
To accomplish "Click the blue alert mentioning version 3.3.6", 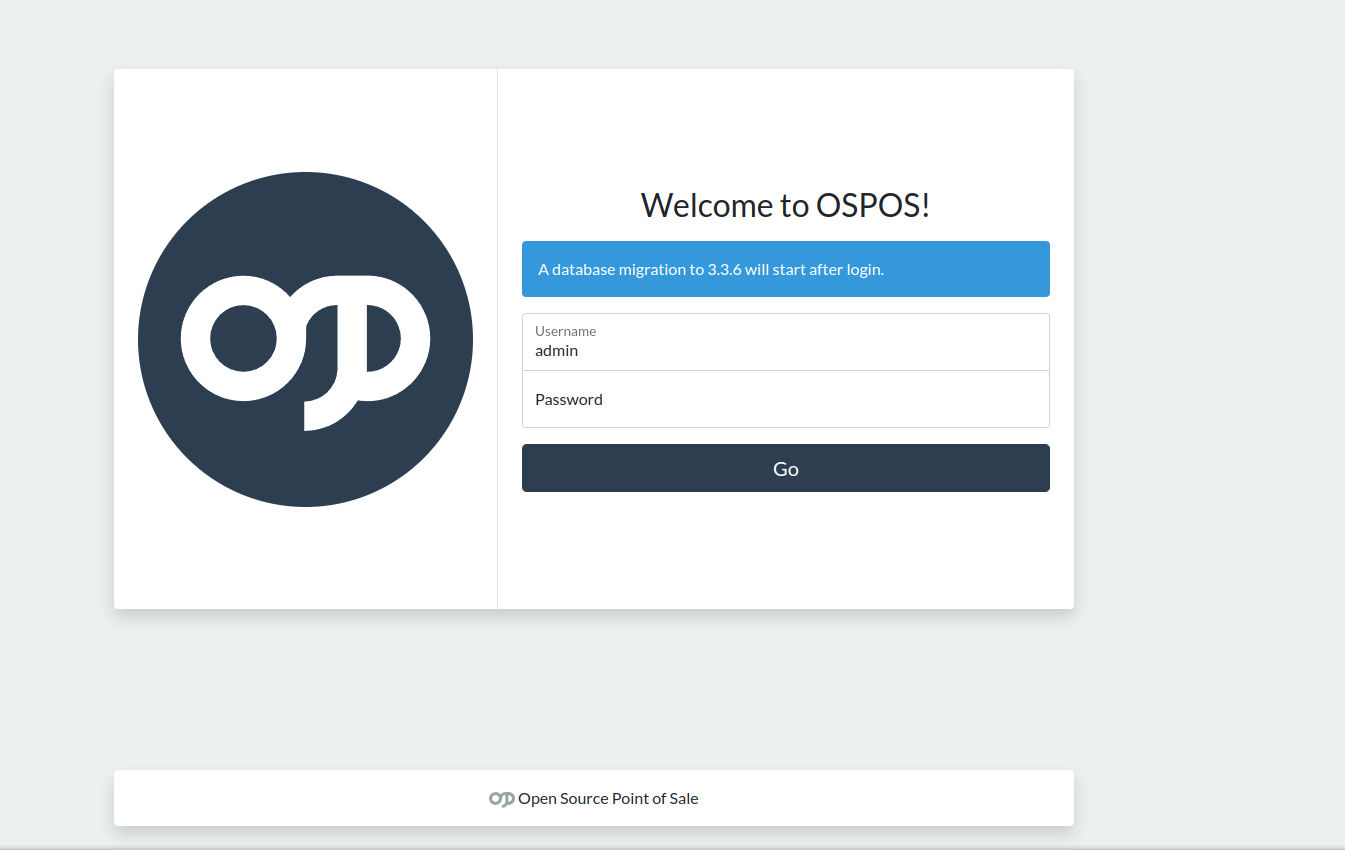I will (785, 269).
